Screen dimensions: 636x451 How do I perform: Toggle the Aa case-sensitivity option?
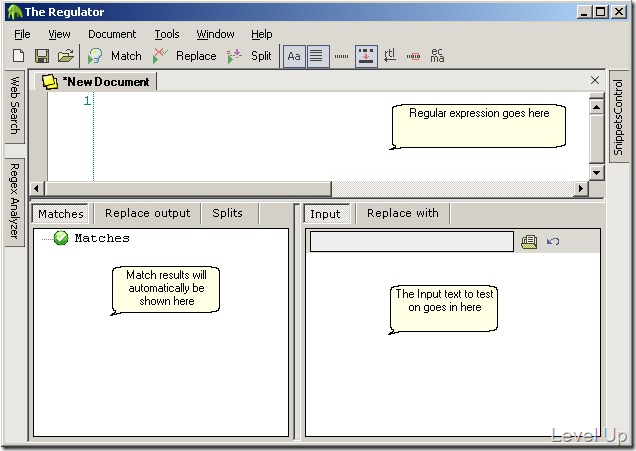tap(294, 56)
